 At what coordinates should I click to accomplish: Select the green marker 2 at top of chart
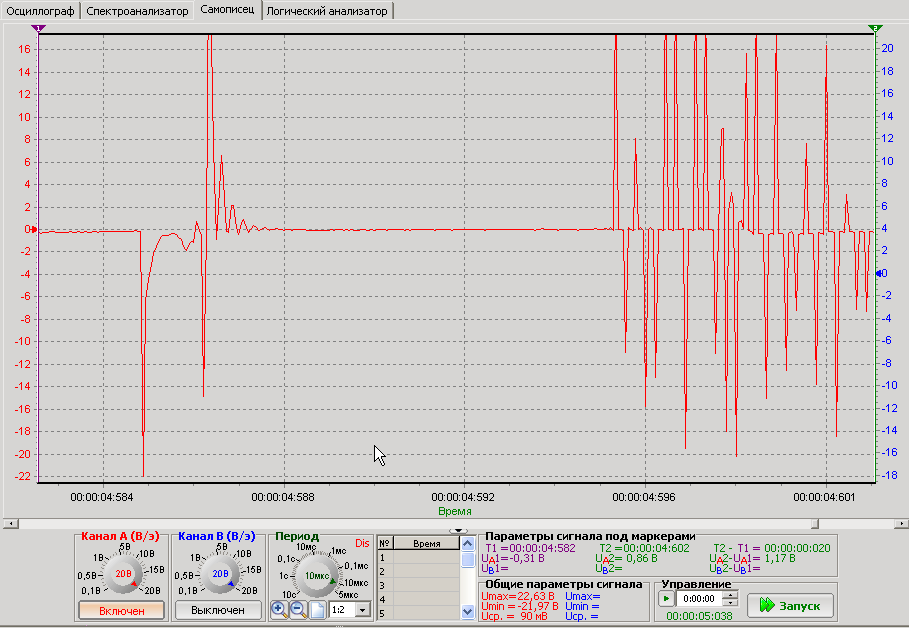click(875, 28)
